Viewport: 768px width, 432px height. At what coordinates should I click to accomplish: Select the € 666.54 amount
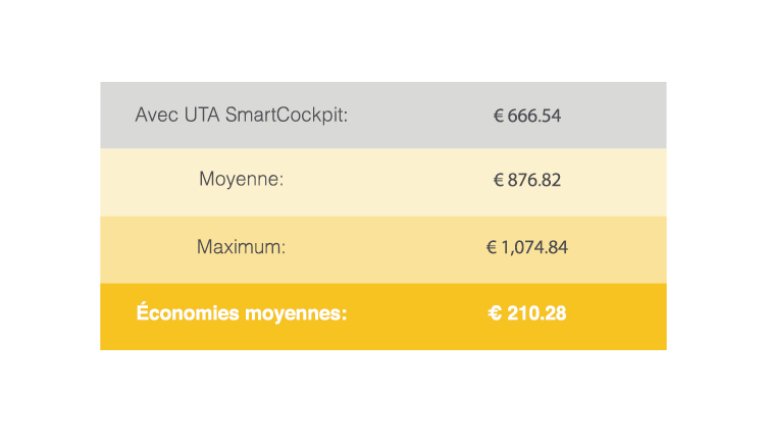pos(527,116)
